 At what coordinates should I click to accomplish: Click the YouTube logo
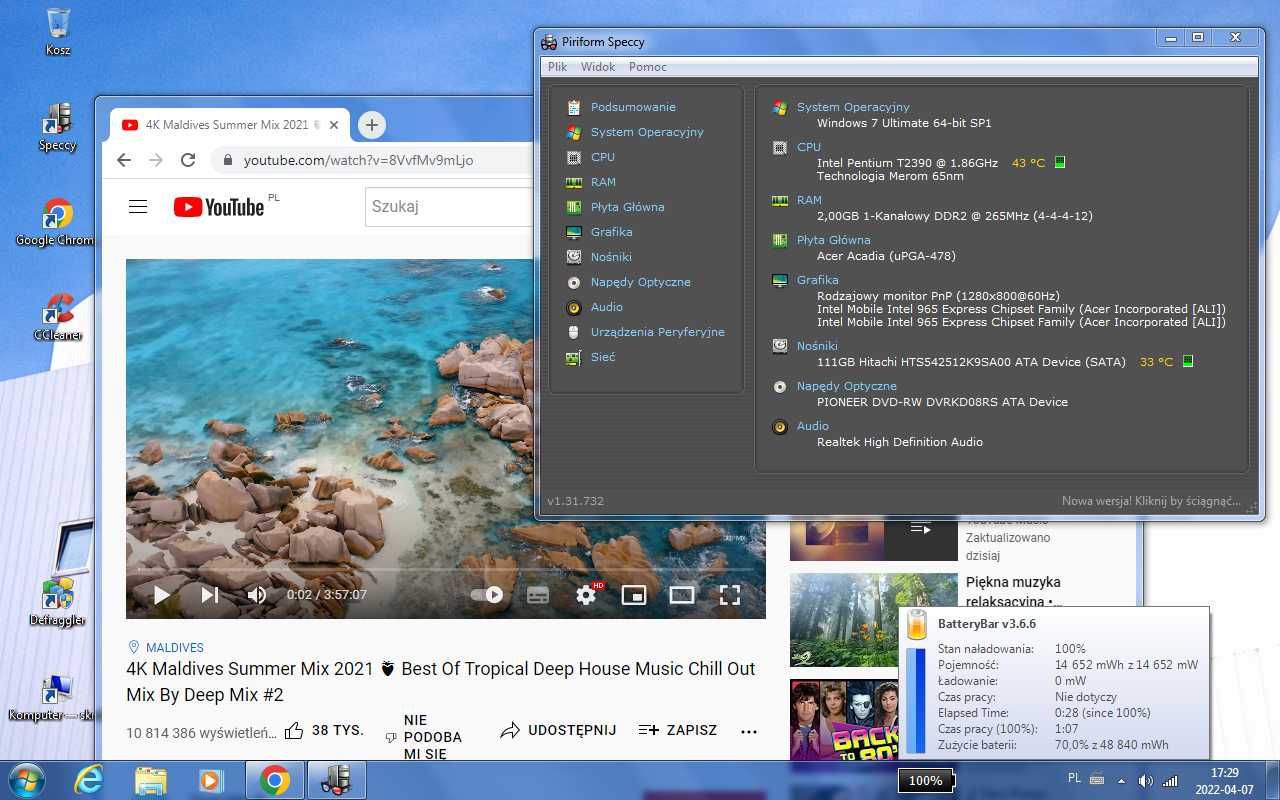[219, 207]
